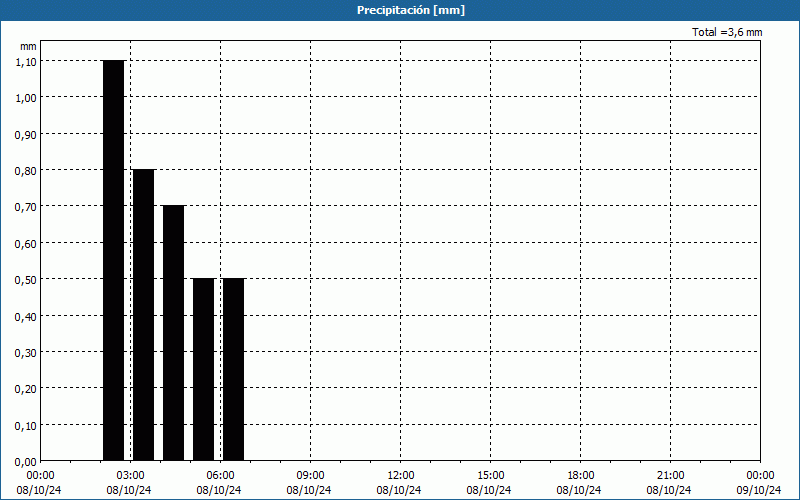Screen dimensions: 800x500
Task: Click the 1,10 y-axis value
Action: (26, 61)
